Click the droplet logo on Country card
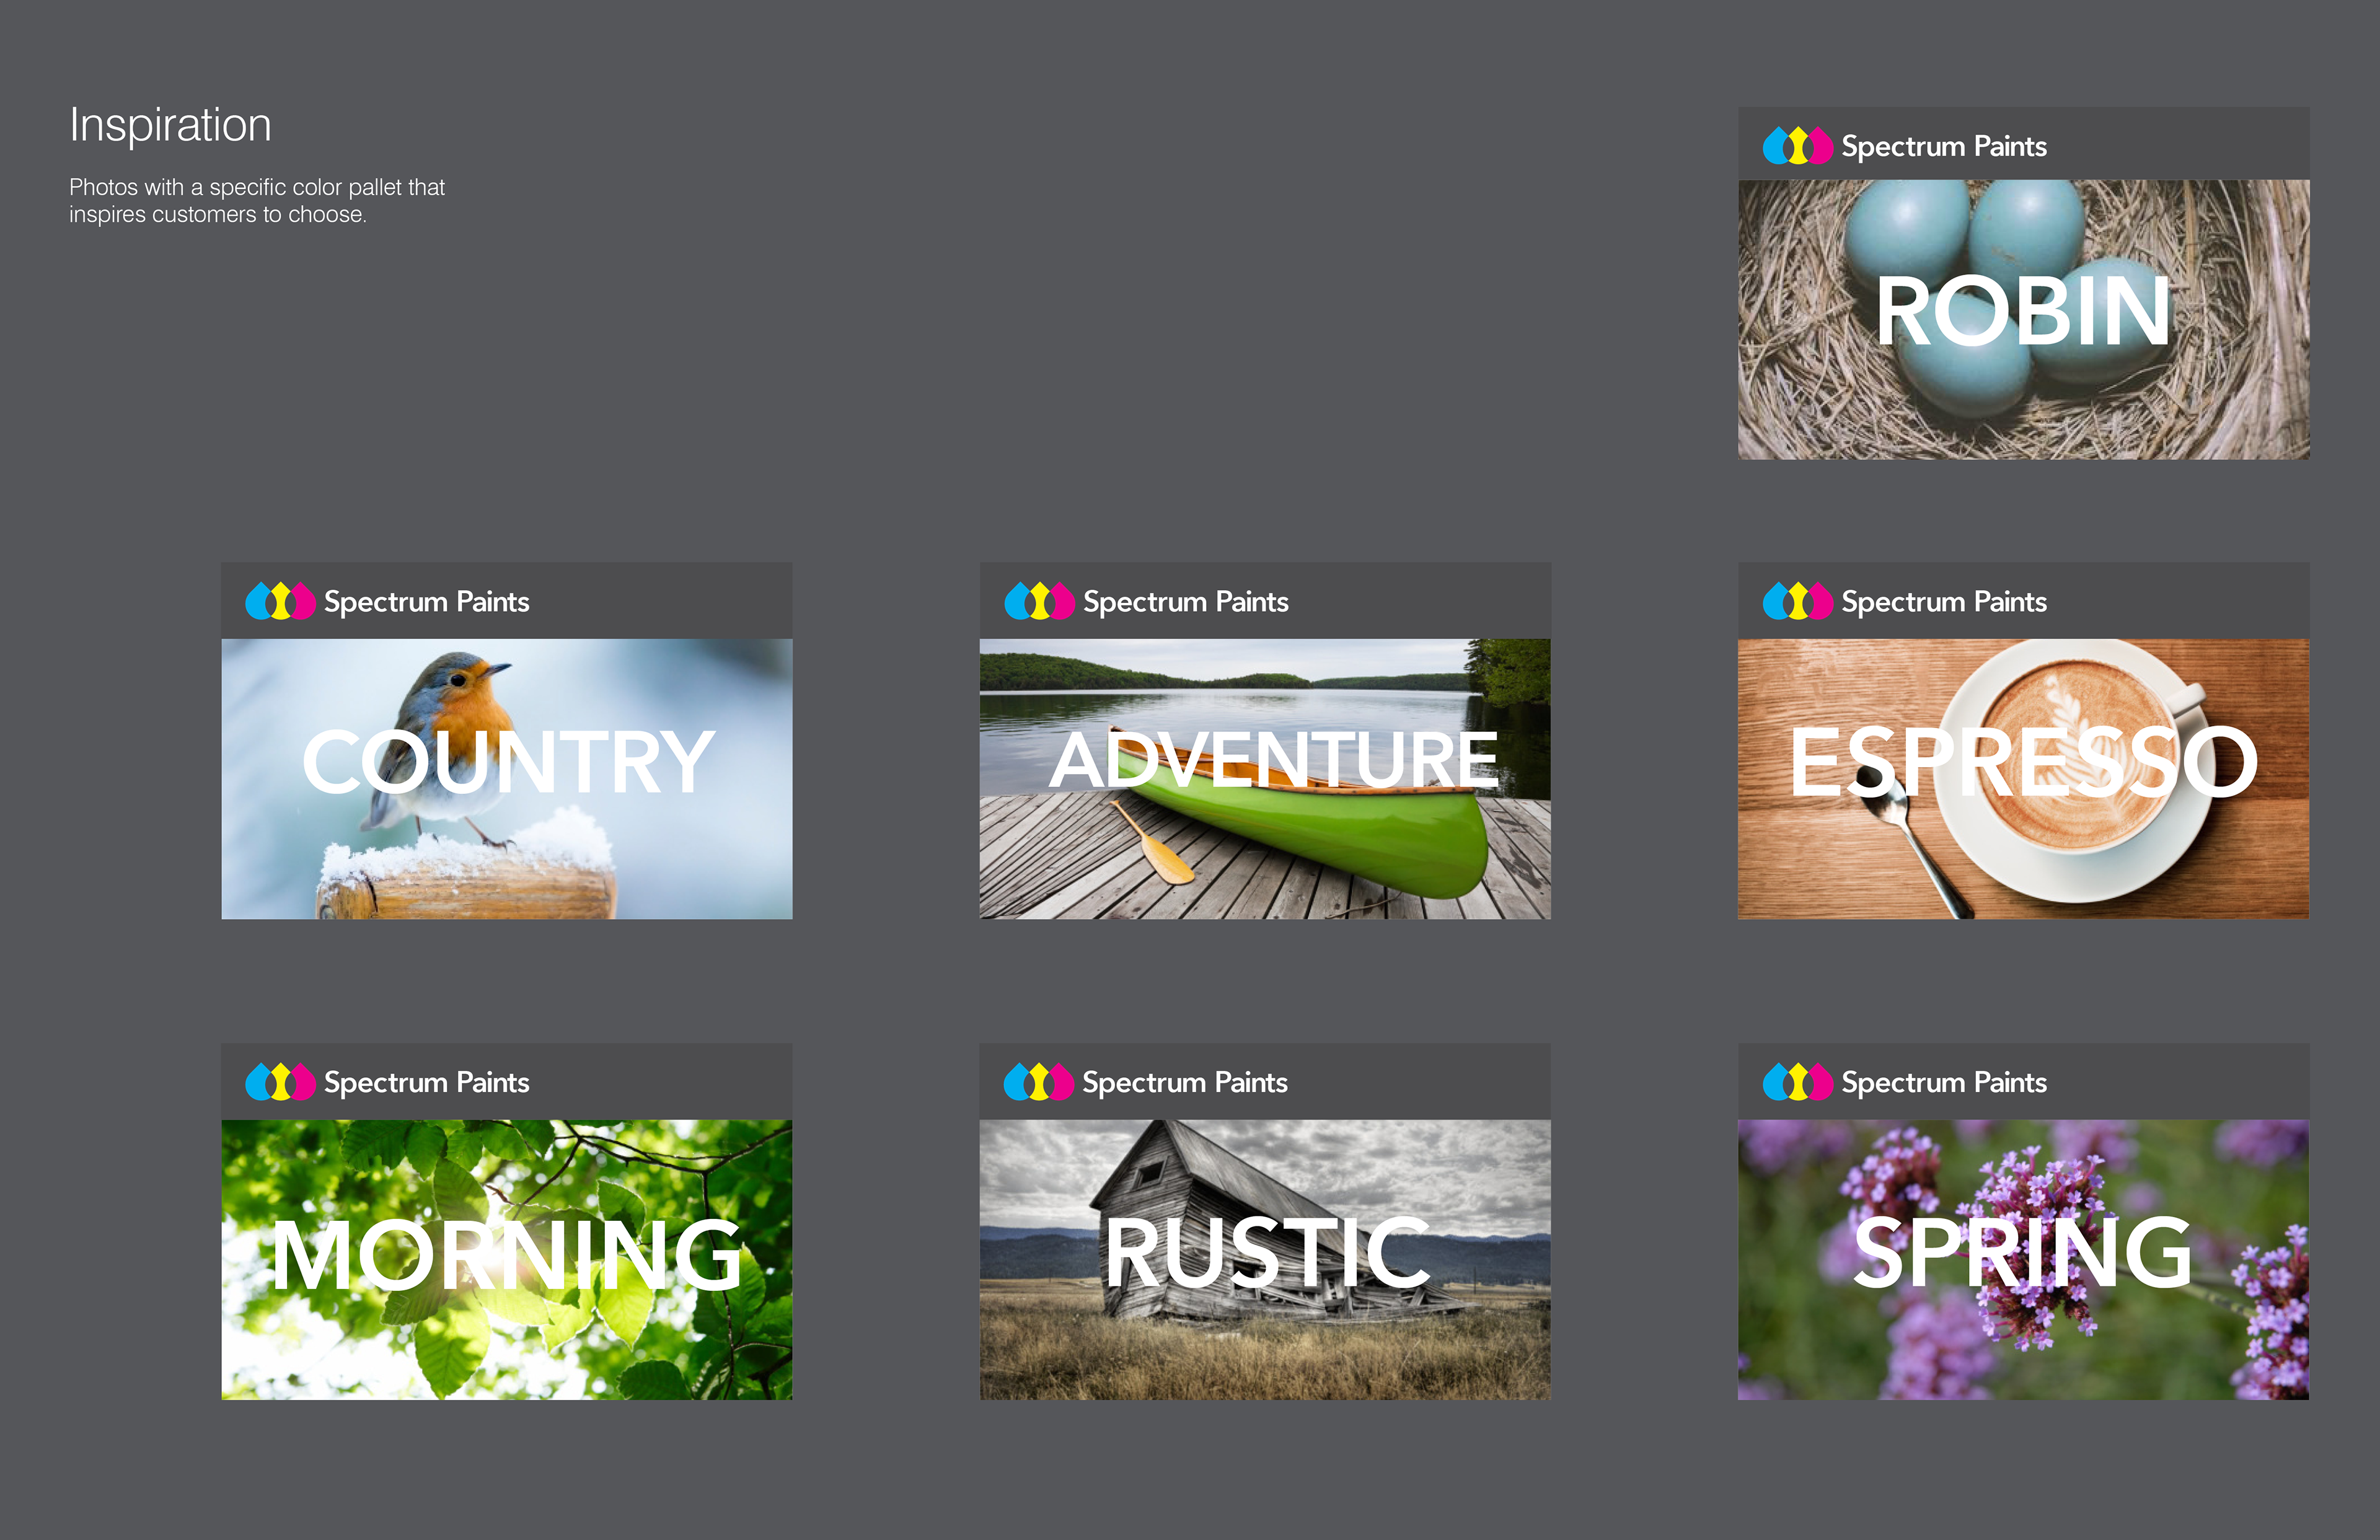This screenshot has height=1540, width=2380. (280, 601)
